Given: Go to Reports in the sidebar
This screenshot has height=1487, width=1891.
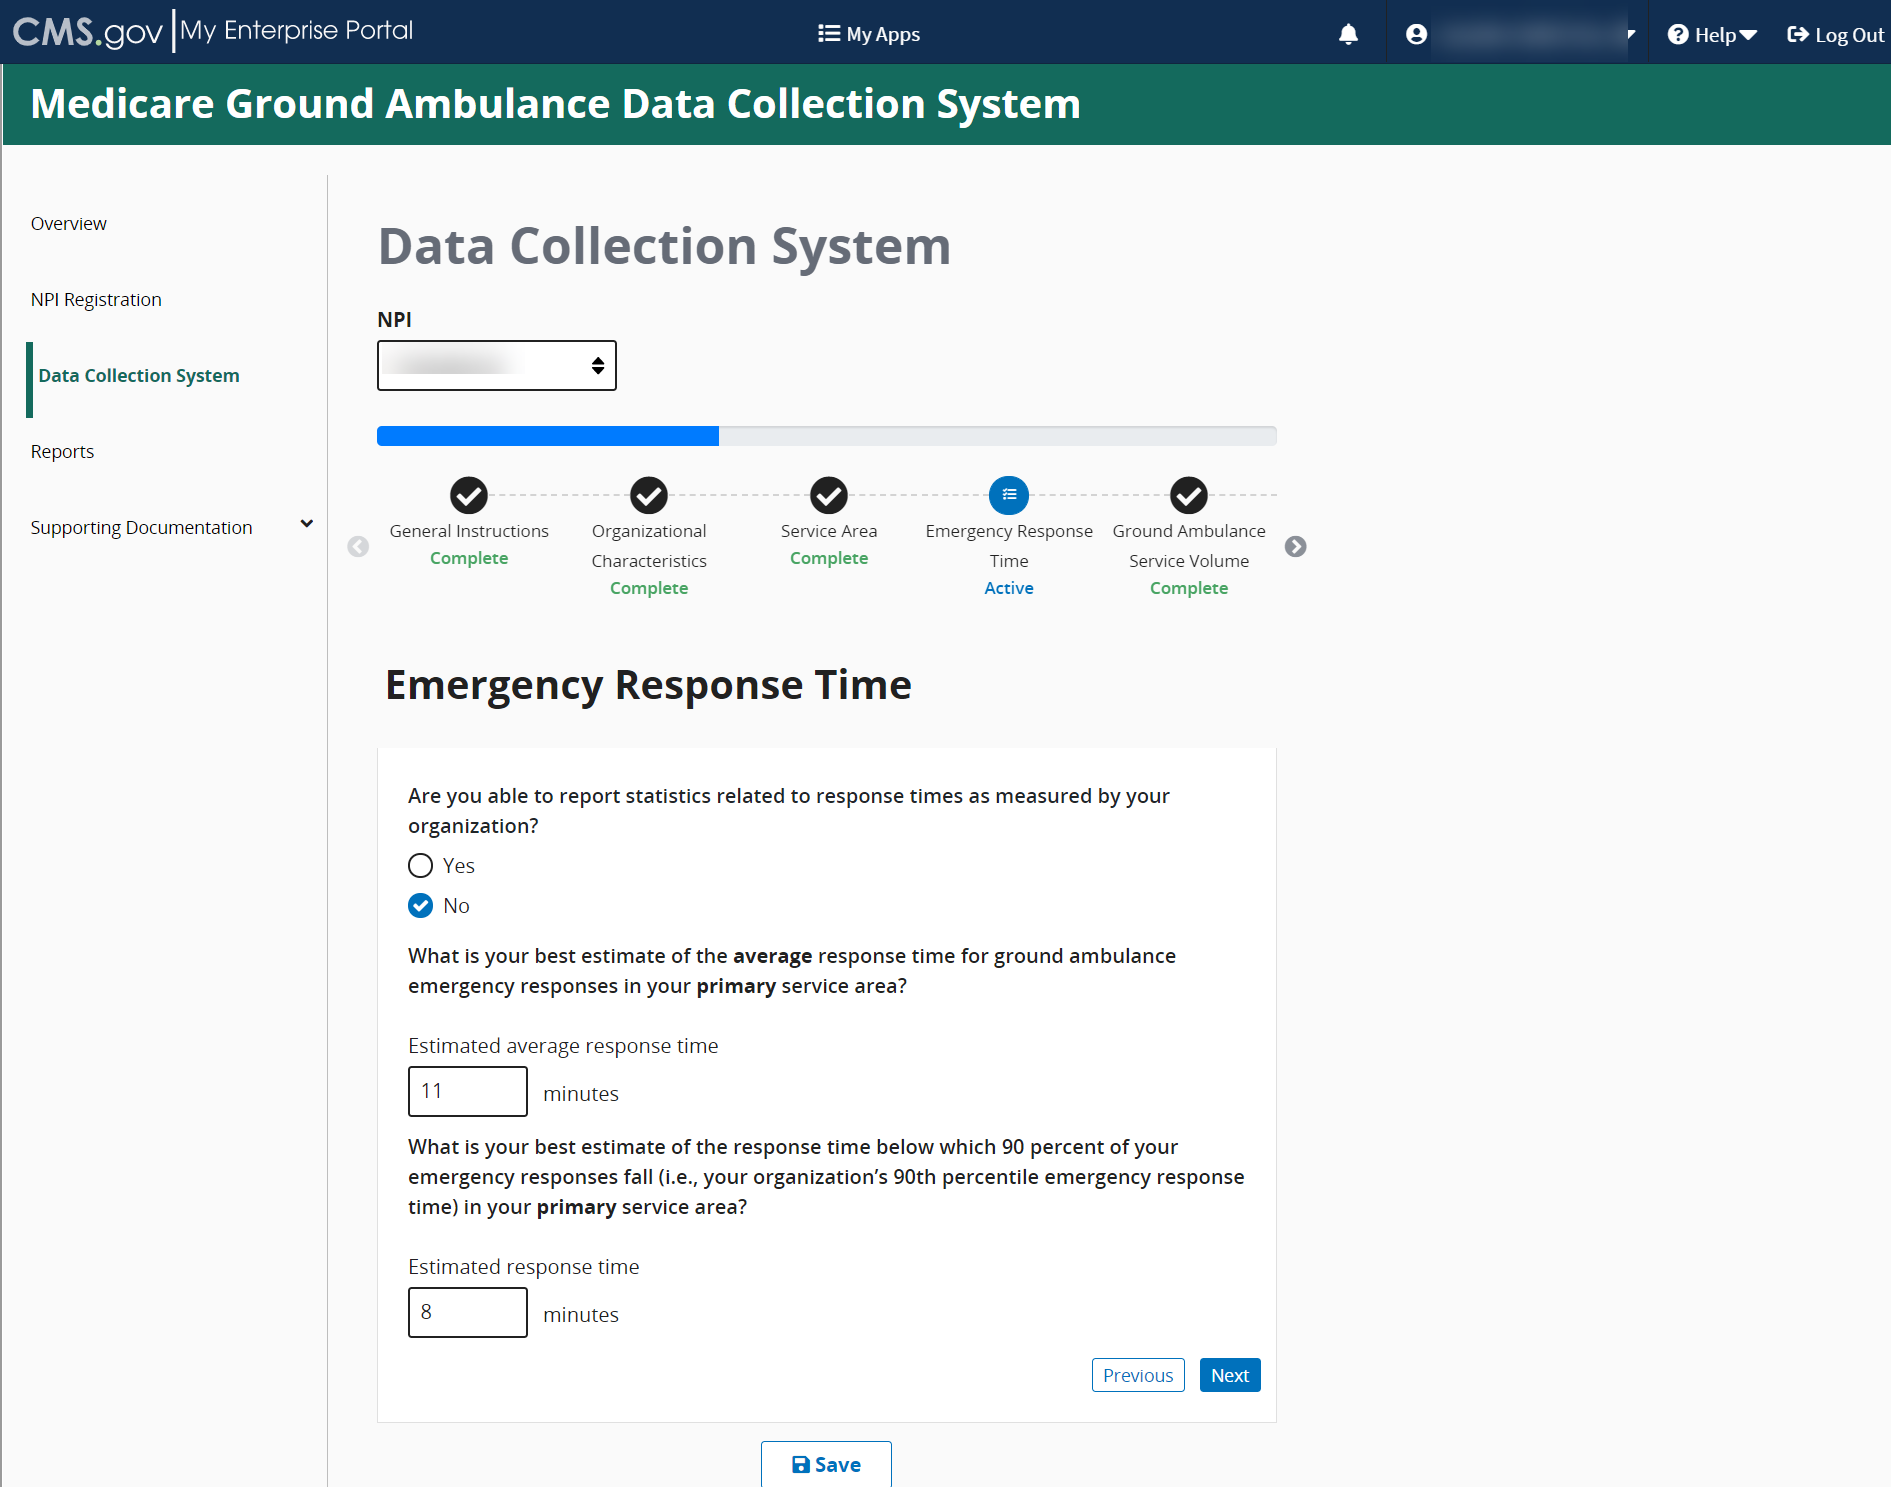Looking at the screenshot, I should (62, 451).
